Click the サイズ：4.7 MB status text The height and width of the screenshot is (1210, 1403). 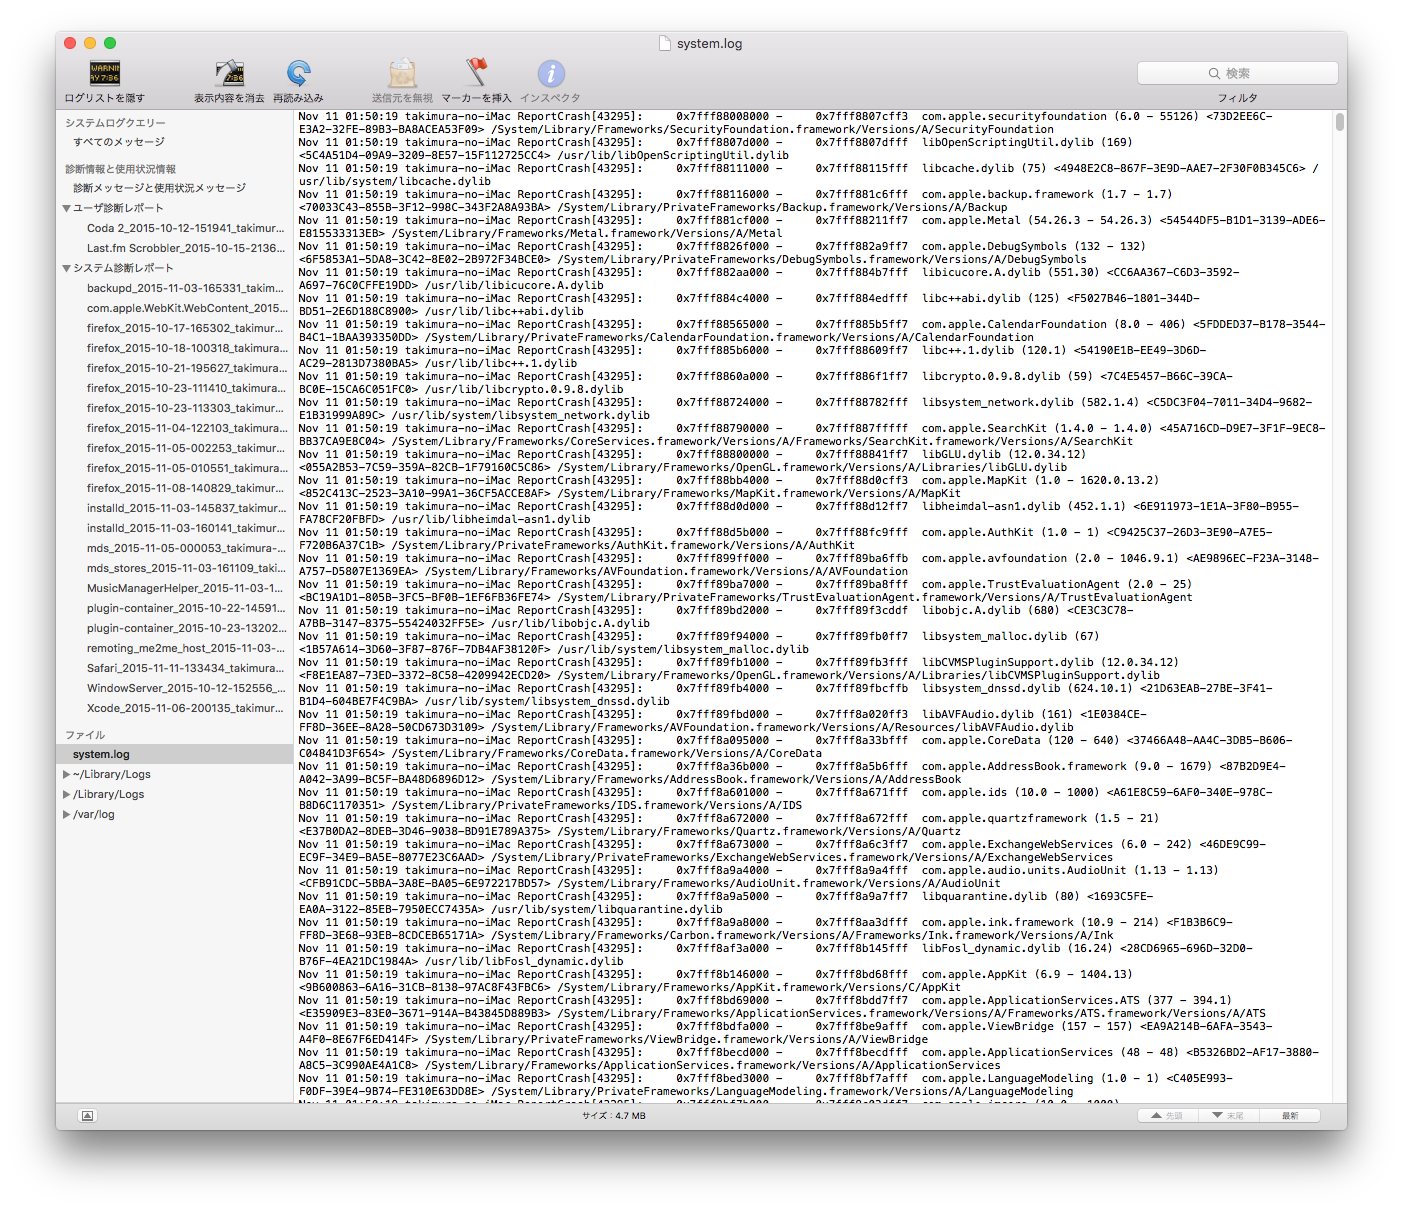pyautogui.click(x=614, y=1115)
